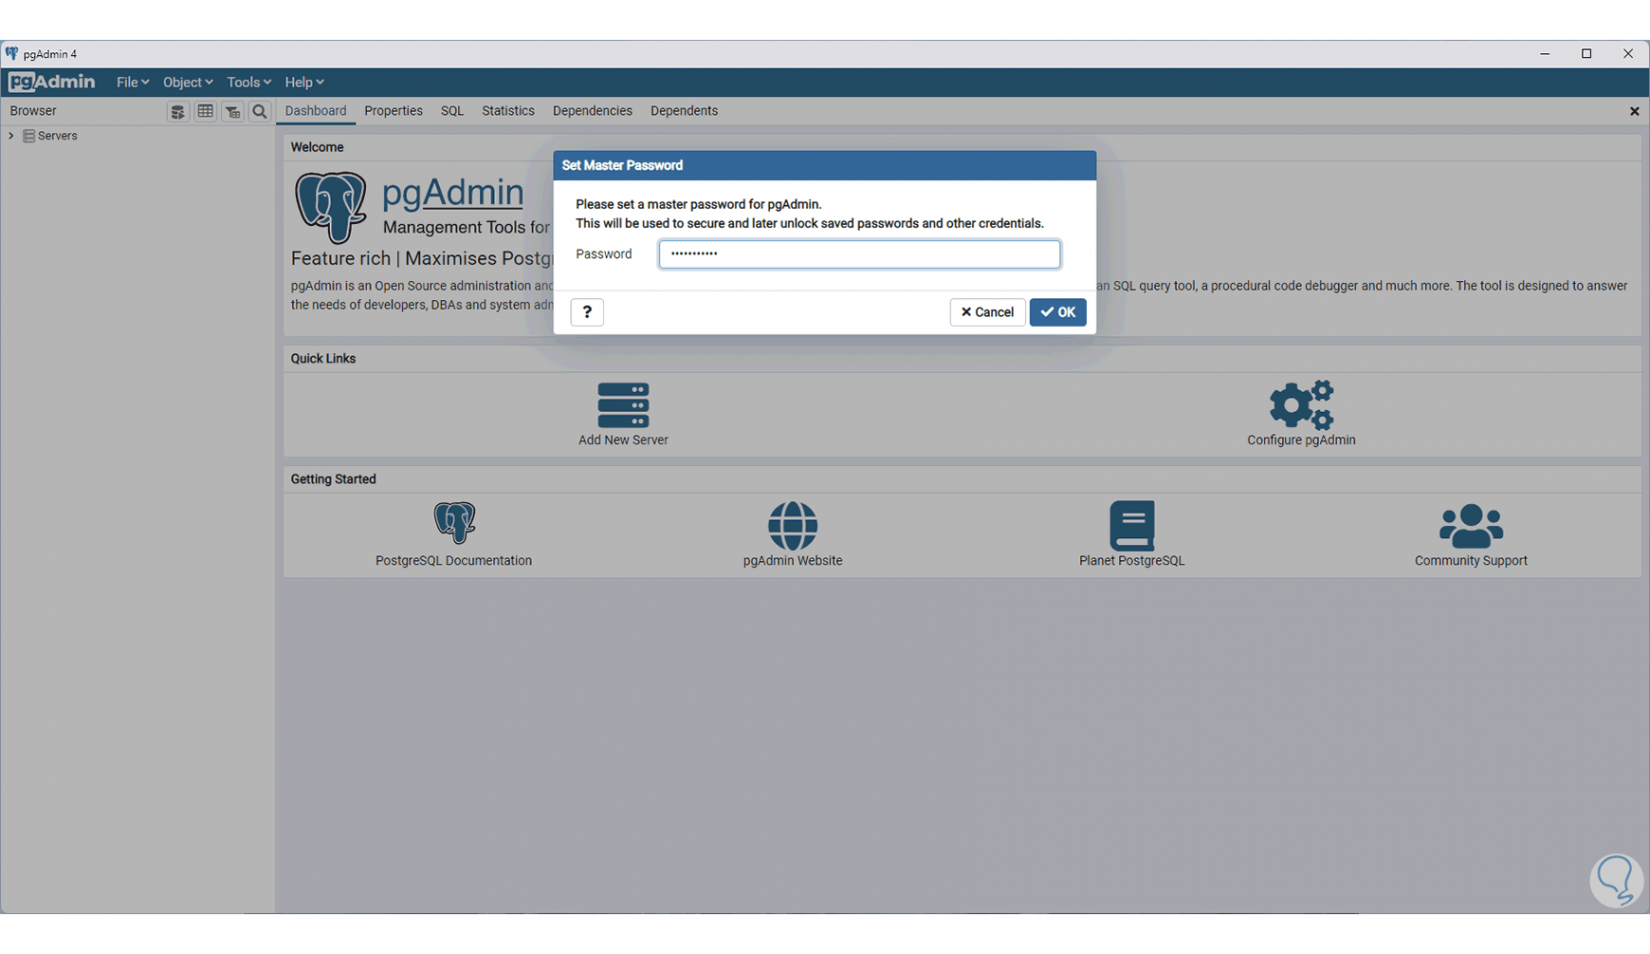This screenshot has width=1650, height=954.
Task: Click the large pgAdmin elephant logo
Action: 331,208
